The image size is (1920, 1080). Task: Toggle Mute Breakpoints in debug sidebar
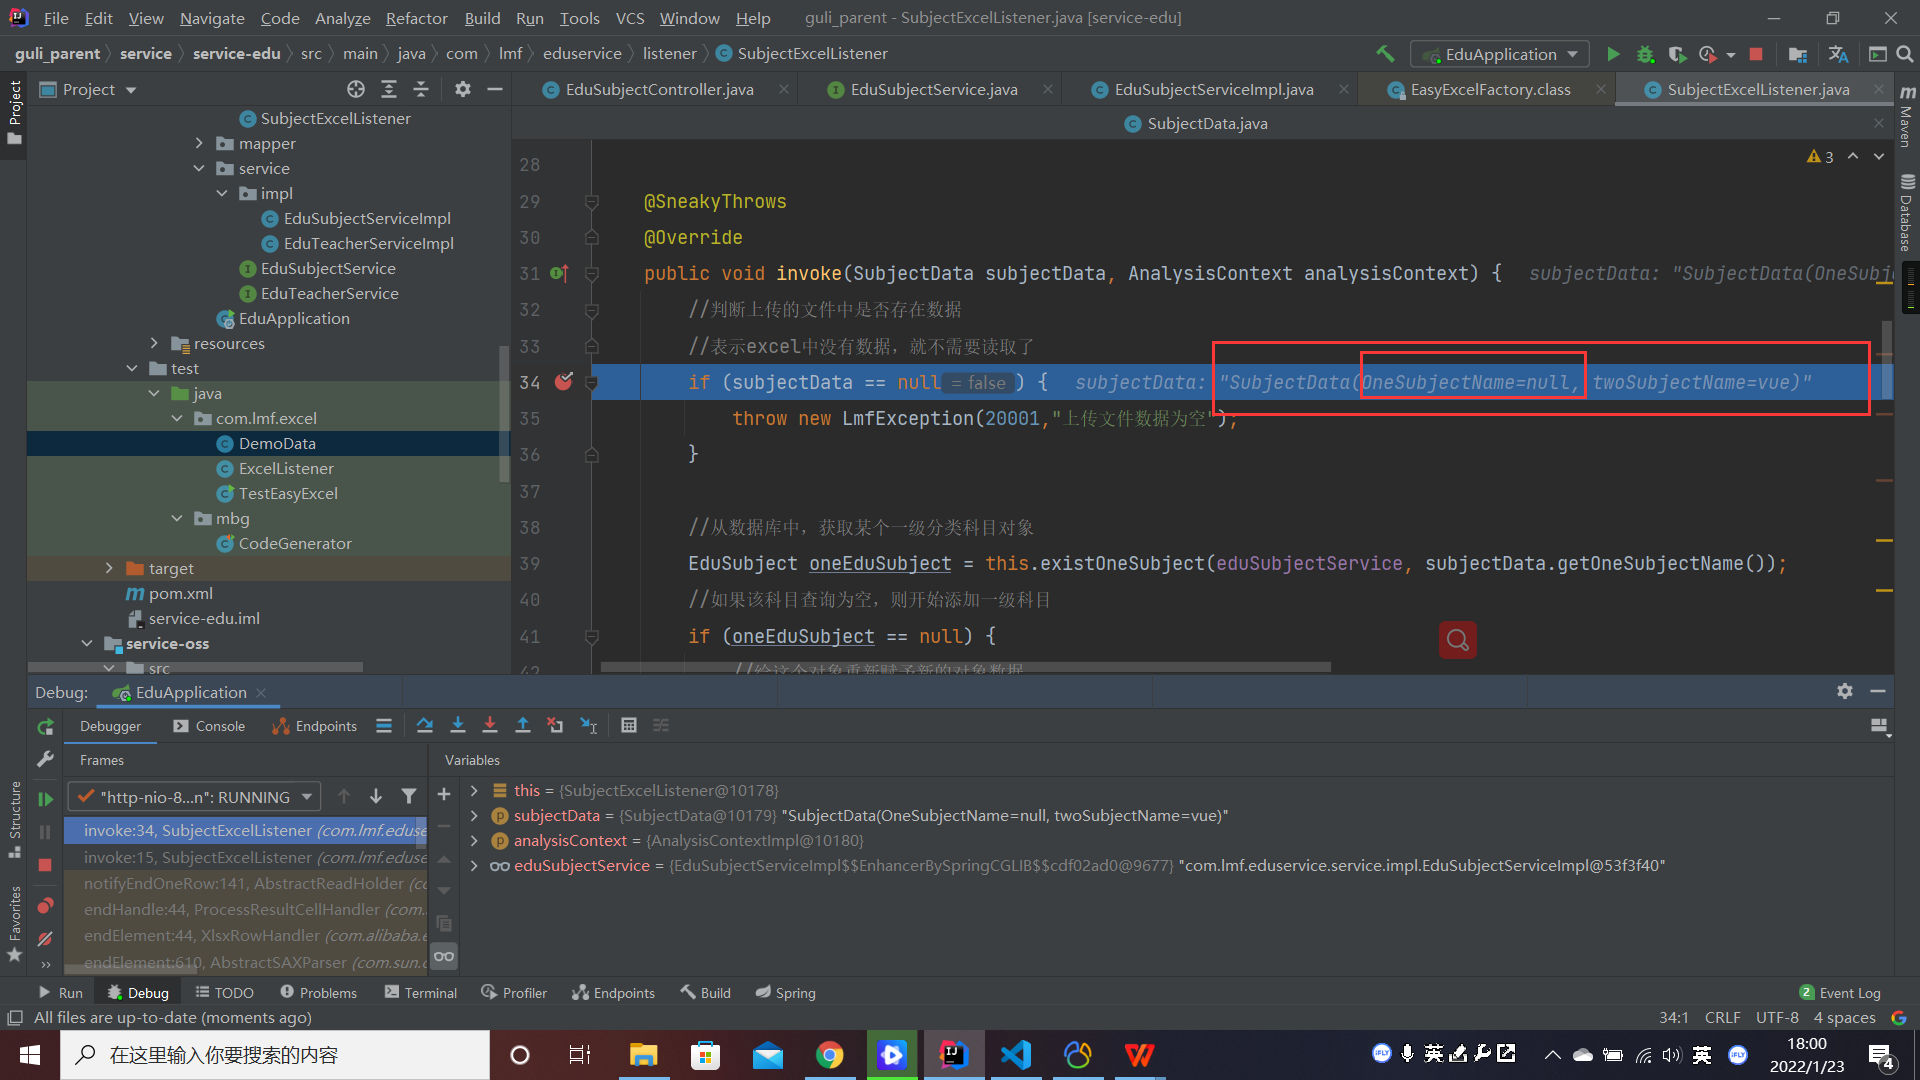pyautogui.click(x=45, y=939)
